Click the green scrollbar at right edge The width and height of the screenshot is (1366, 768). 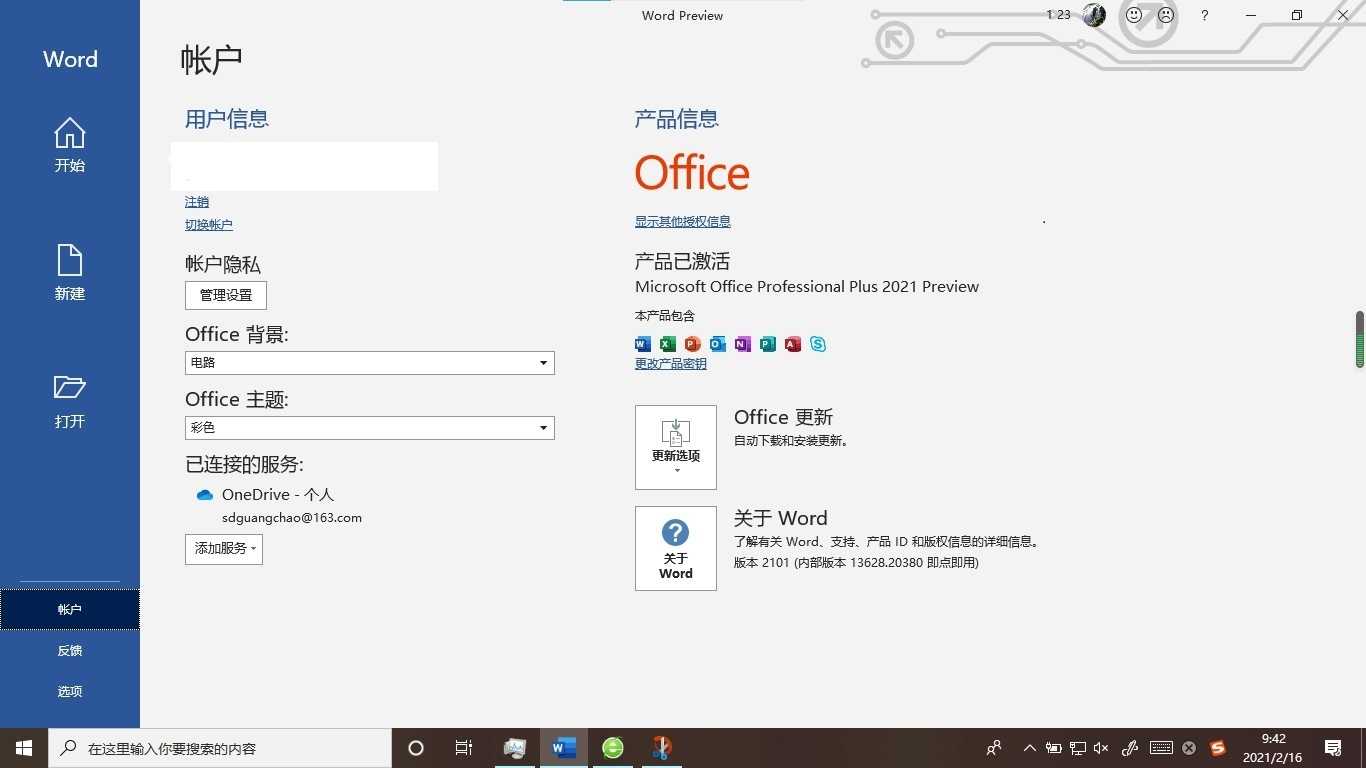1360,340
